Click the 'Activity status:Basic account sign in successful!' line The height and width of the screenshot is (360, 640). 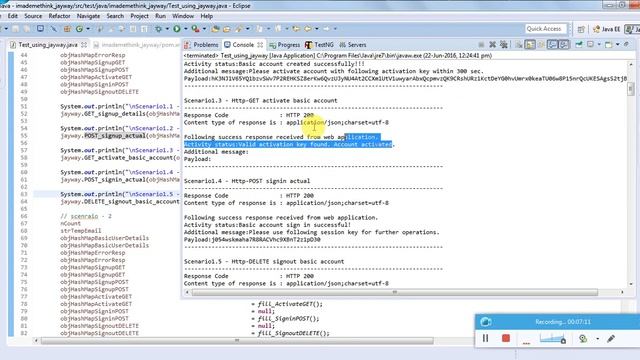point(267,225)
